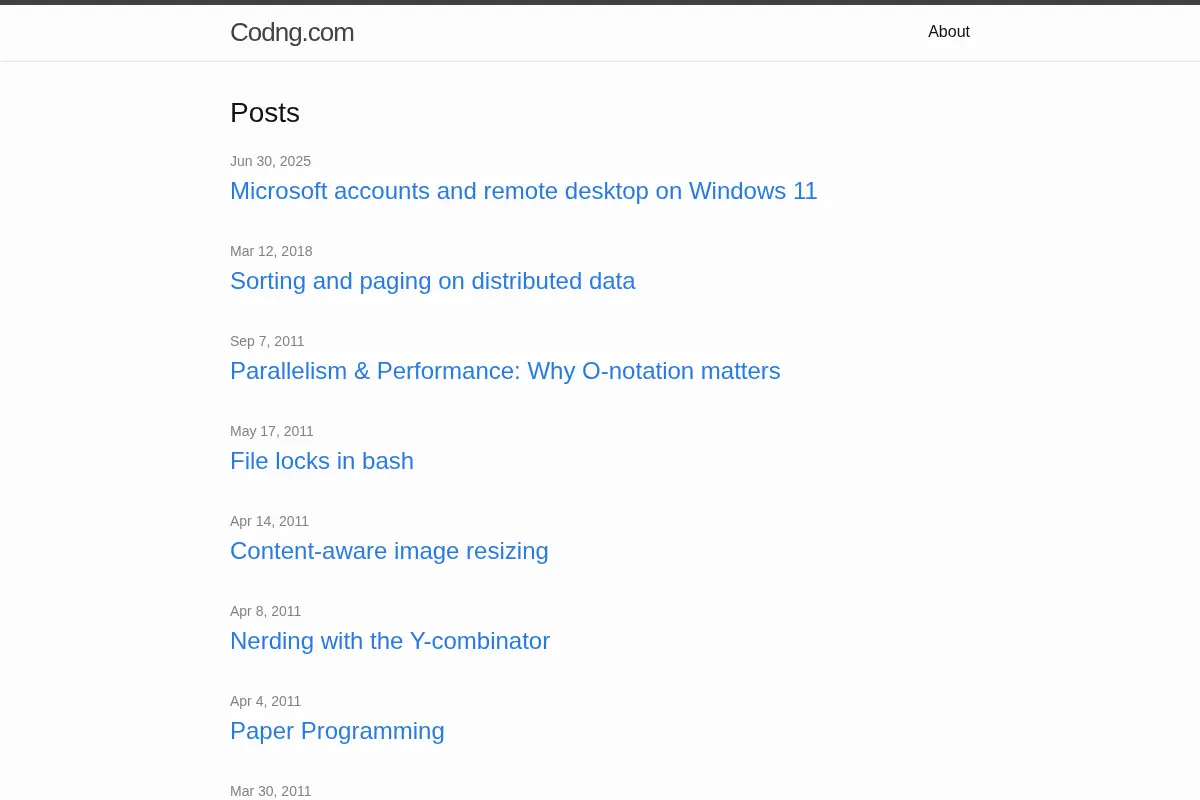
Task: Open Parallelism & Performance O-notation post
Action: (x=505, y=371)
